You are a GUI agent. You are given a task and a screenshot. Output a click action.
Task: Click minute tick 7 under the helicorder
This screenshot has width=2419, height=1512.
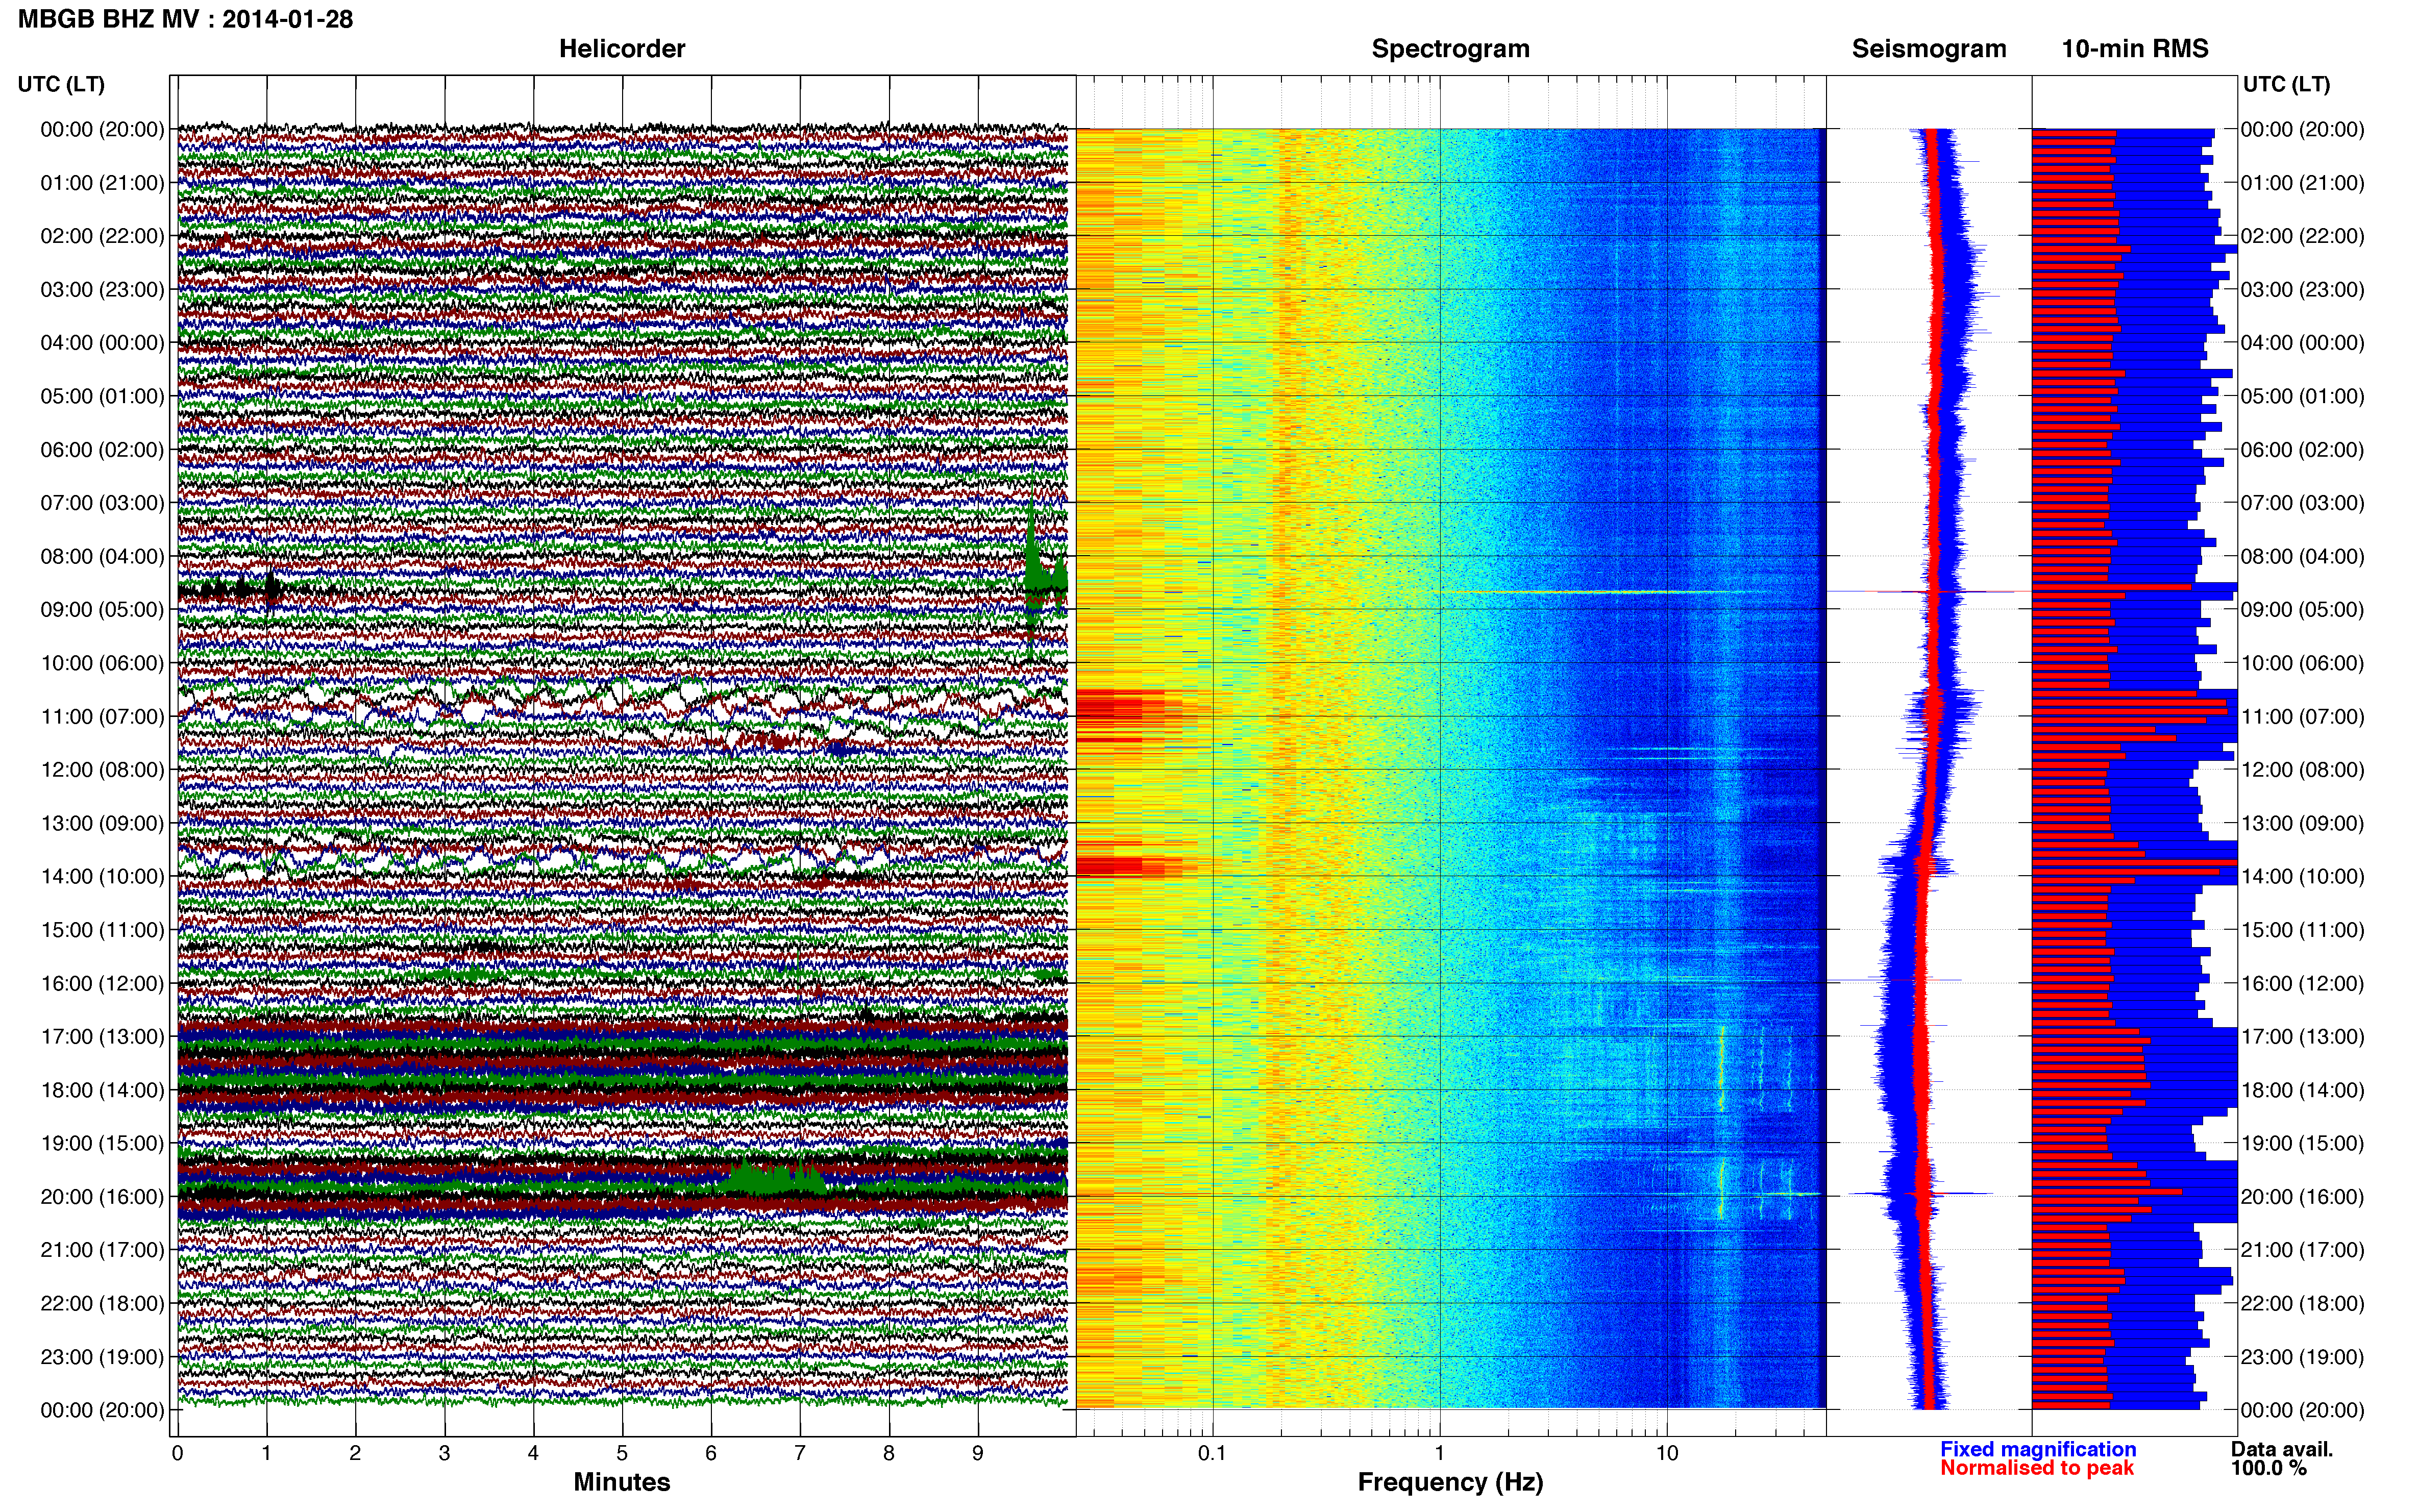[x=800, y=1453]
